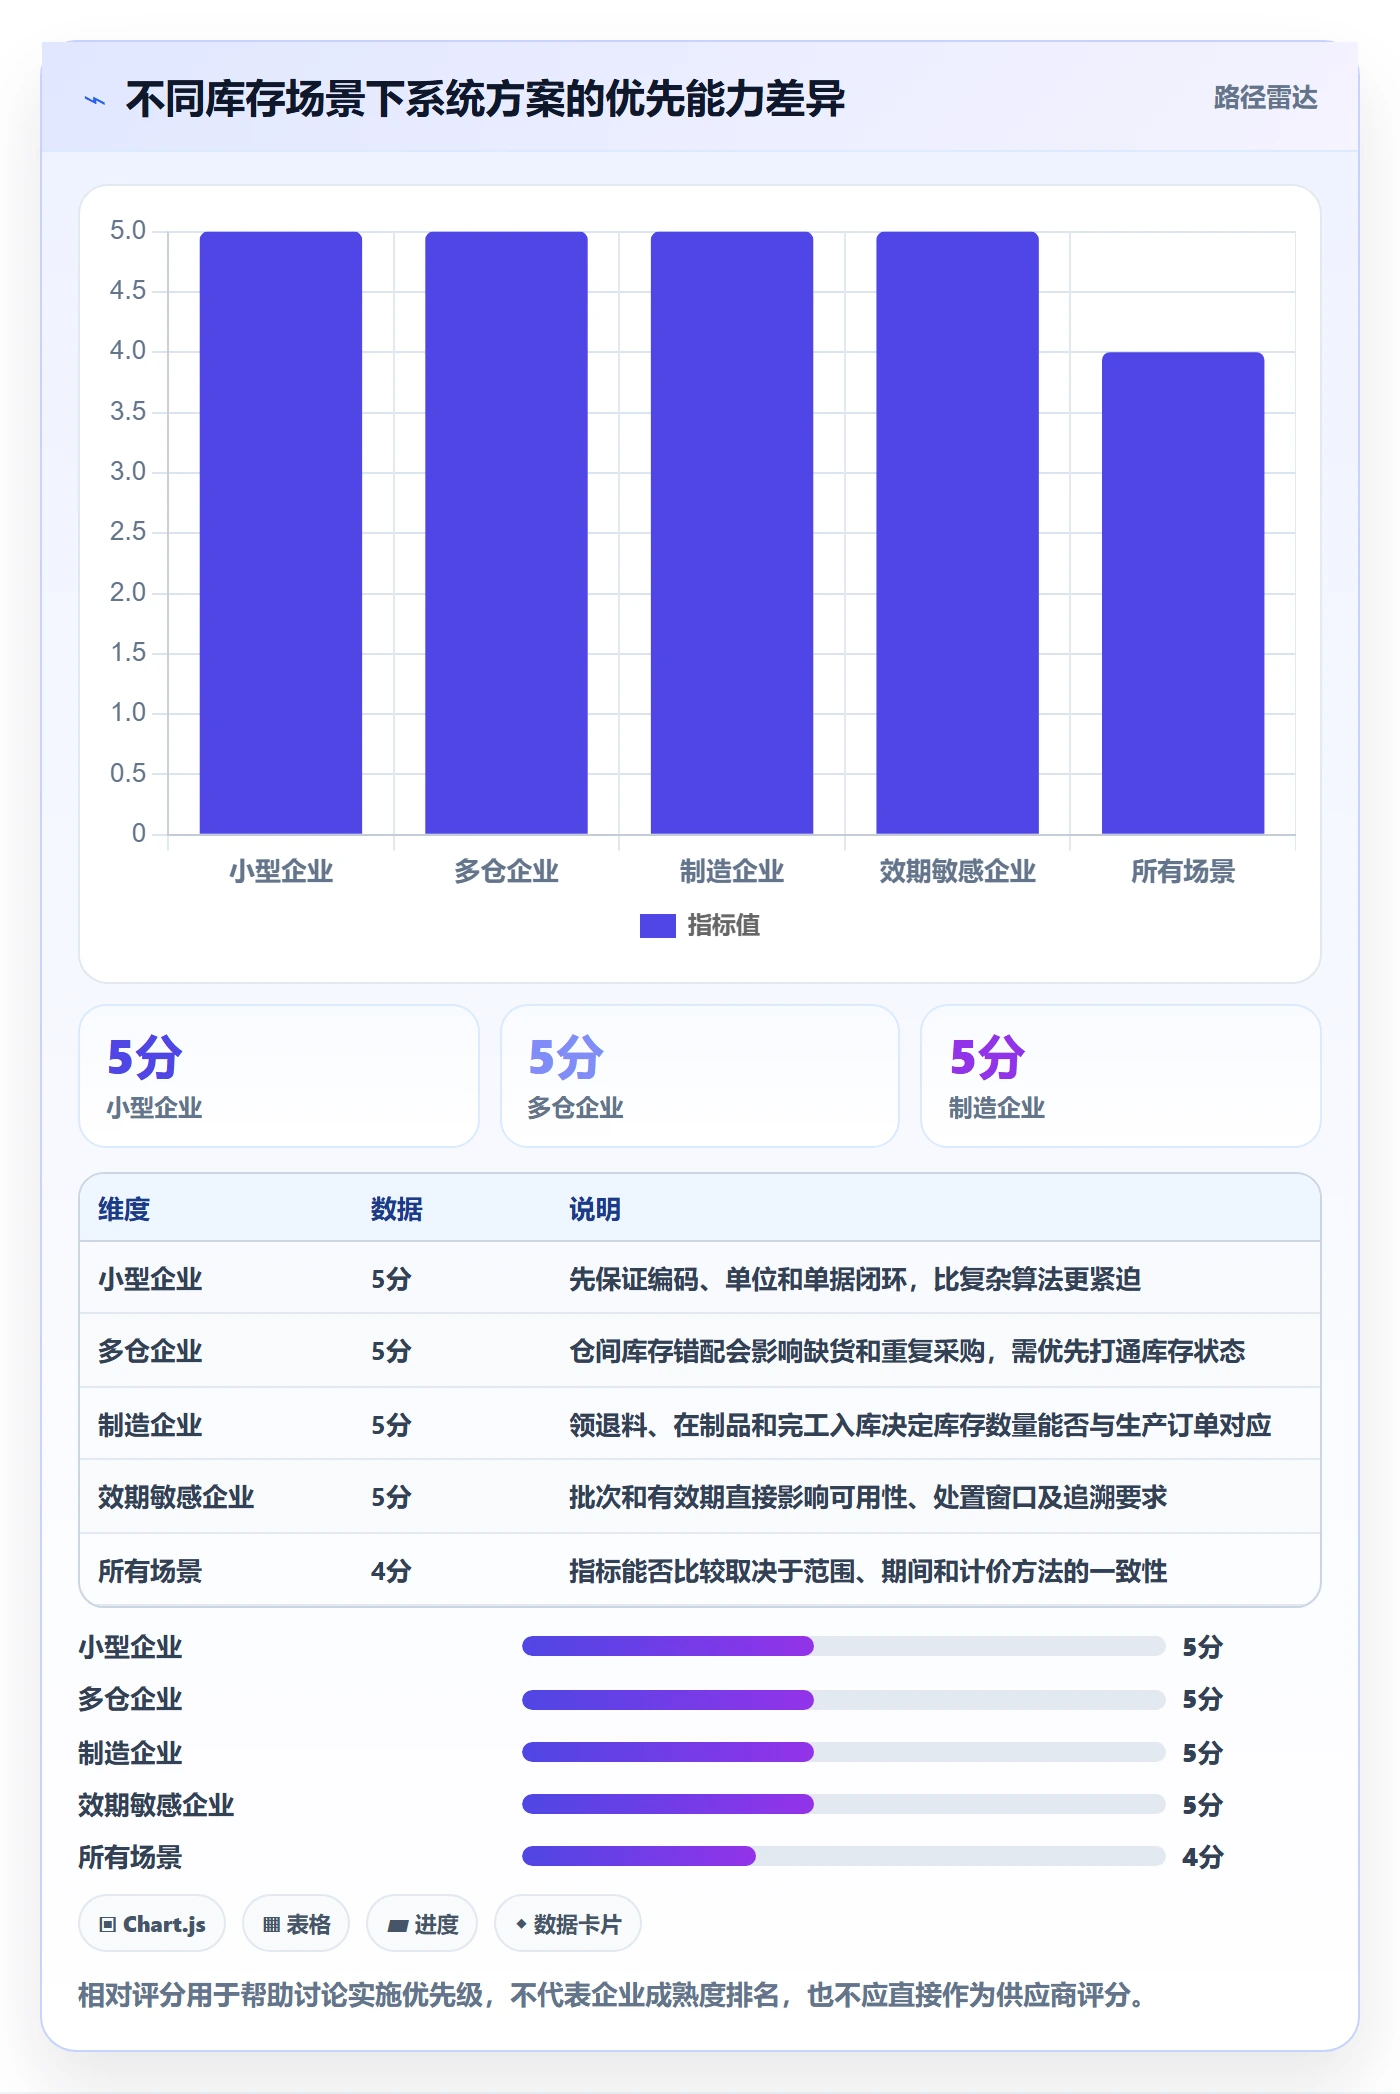Select the 效期敏感企业 bar in the chart
The width and height of the screenshot is (1400, 2094).
[x=957, y=533]
